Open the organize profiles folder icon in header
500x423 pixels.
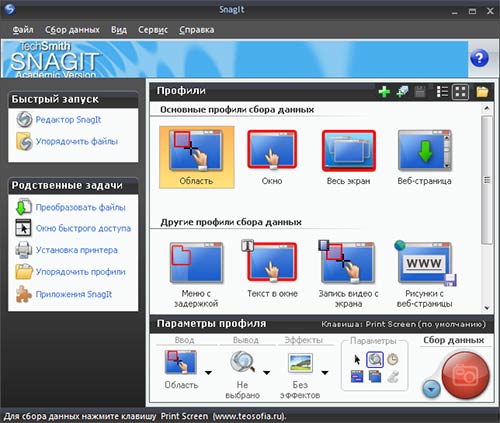point(482,92)
